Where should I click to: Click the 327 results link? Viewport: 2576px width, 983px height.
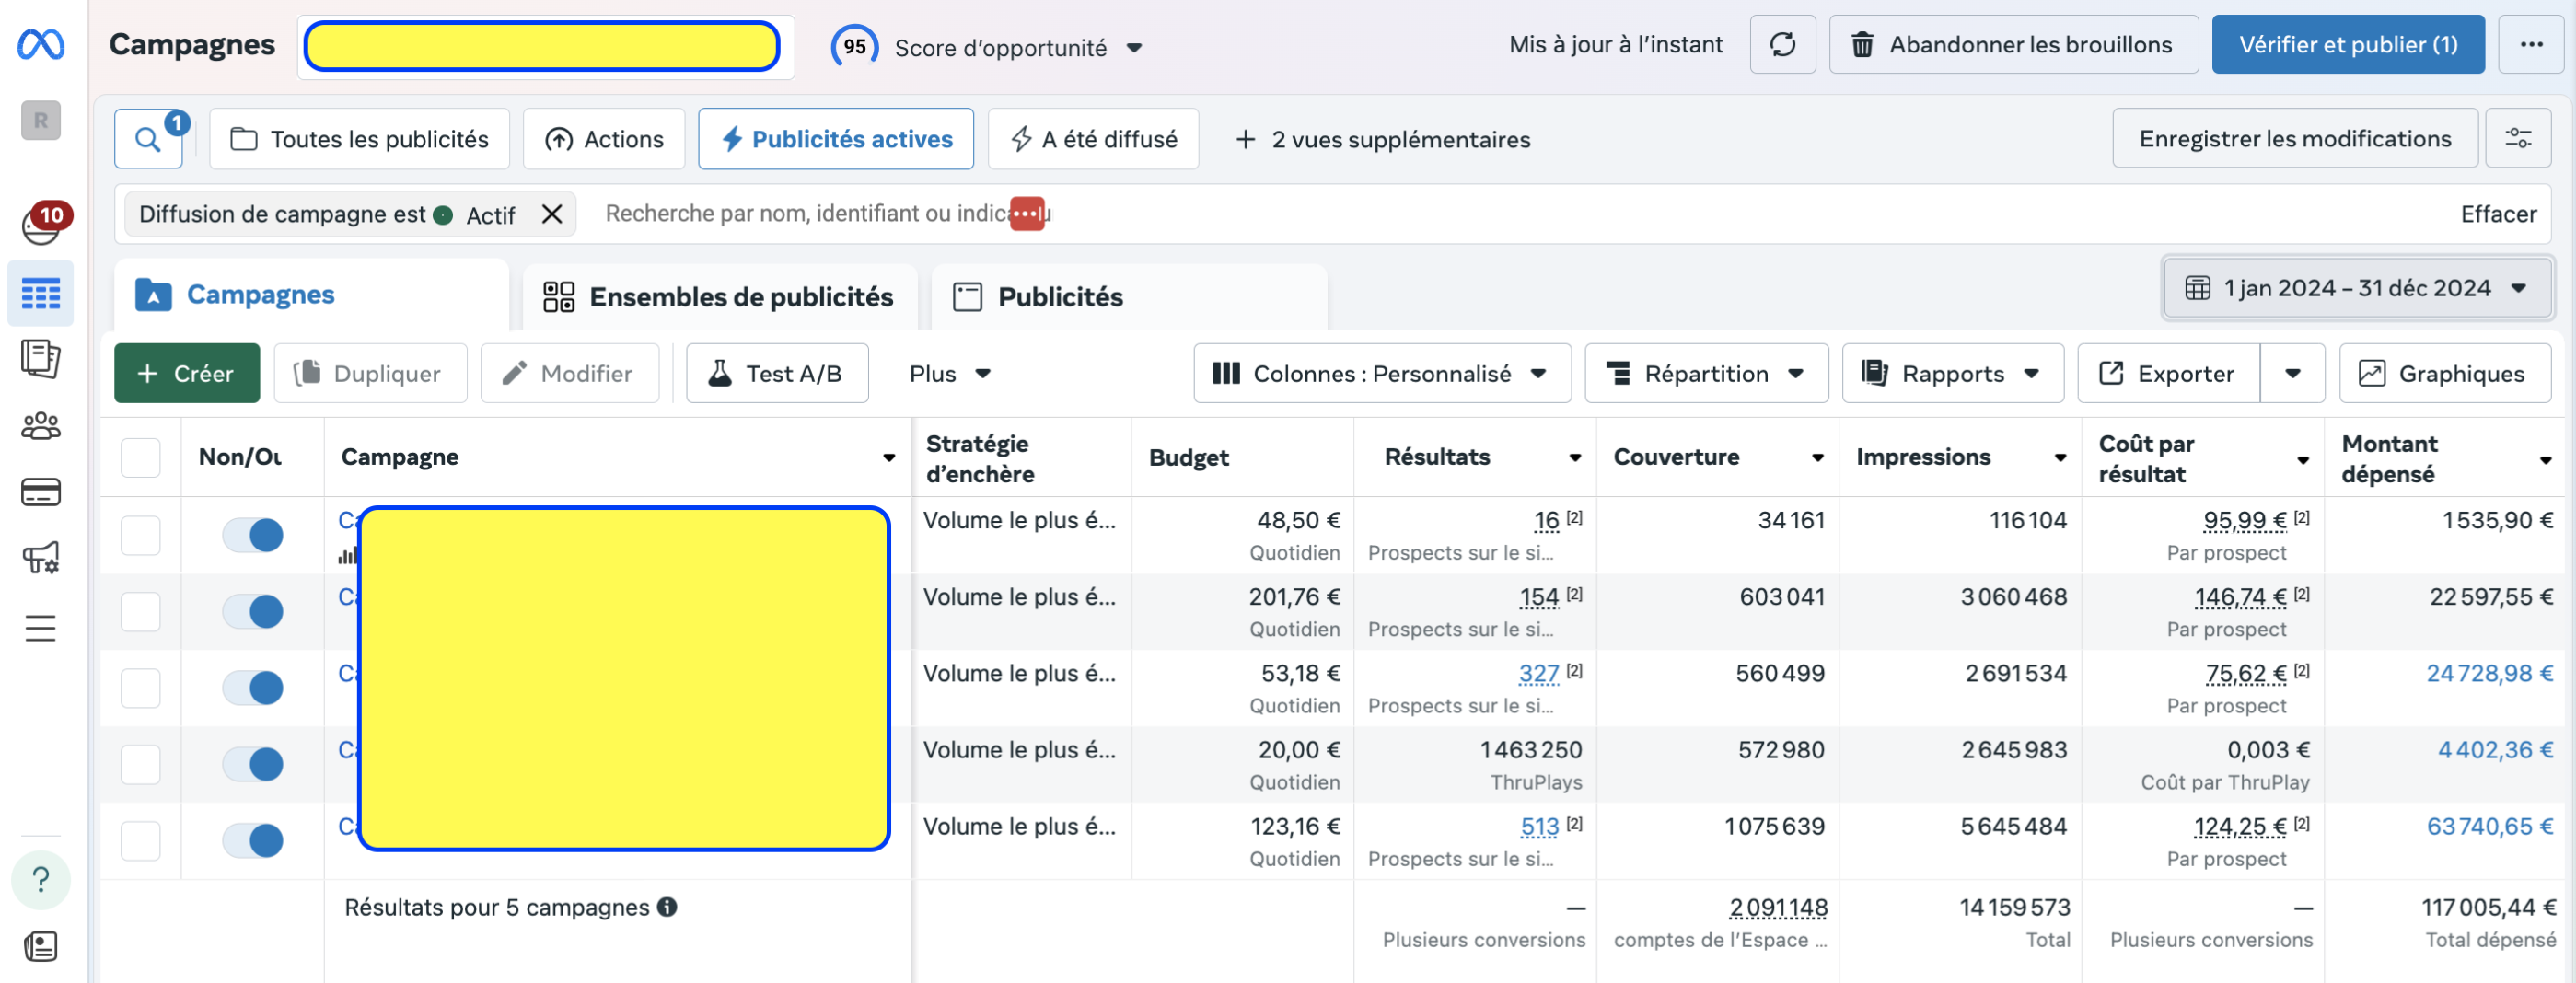(x=1538, y=674)
